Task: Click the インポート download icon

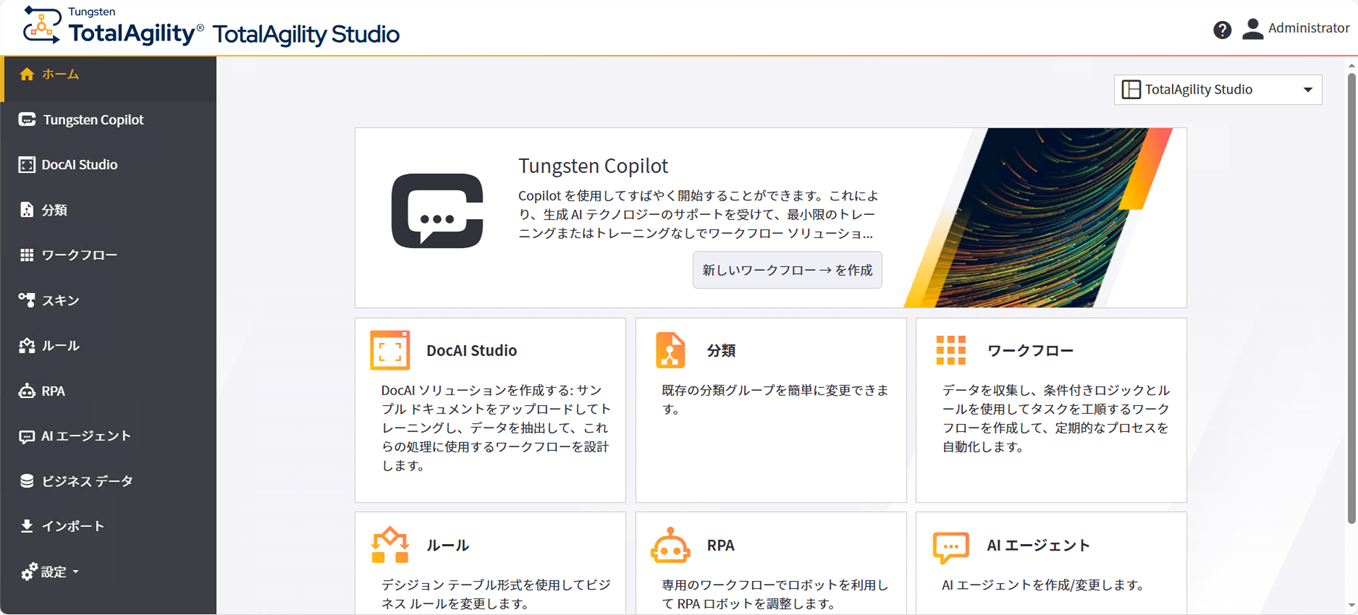Action: coord(27,525)
